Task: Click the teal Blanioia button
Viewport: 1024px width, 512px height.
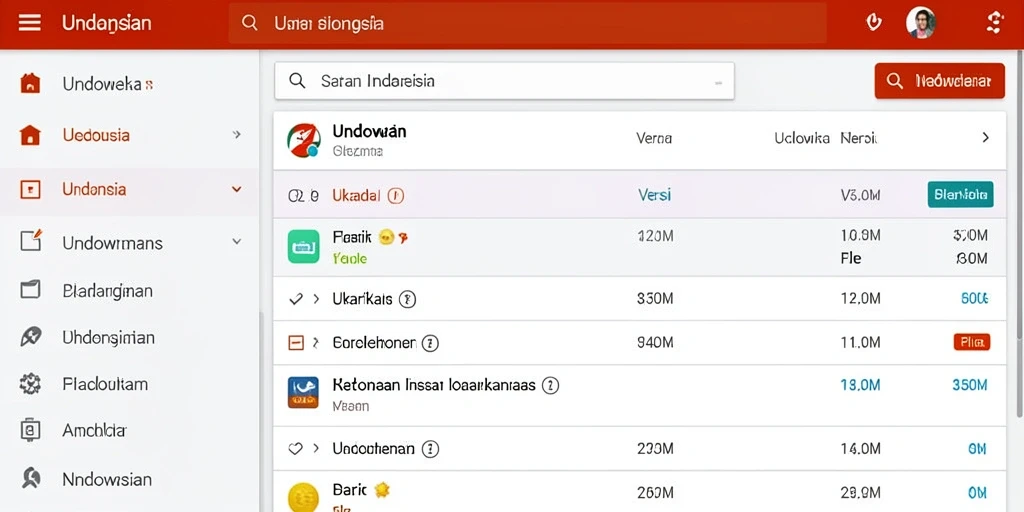Action: 960,195
